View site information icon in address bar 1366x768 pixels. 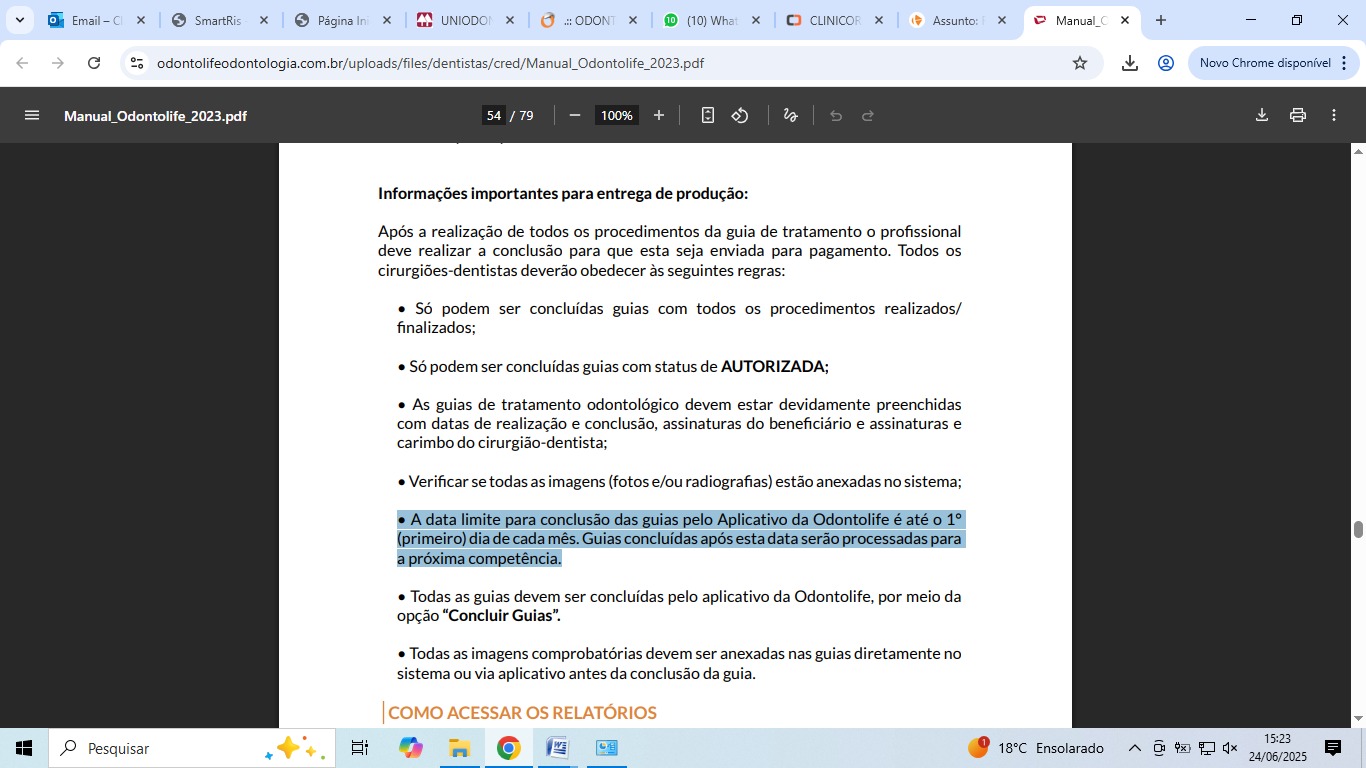pos(138,63)
